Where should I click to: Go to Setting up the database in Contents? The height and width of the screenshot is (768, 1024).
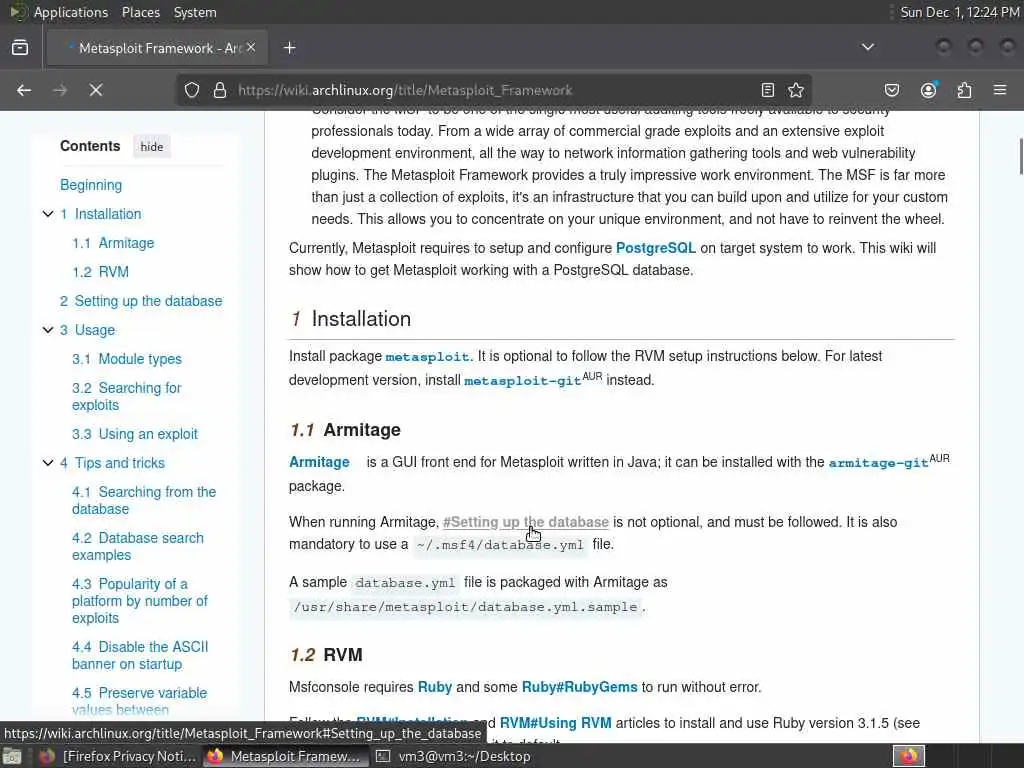point(141,301)
